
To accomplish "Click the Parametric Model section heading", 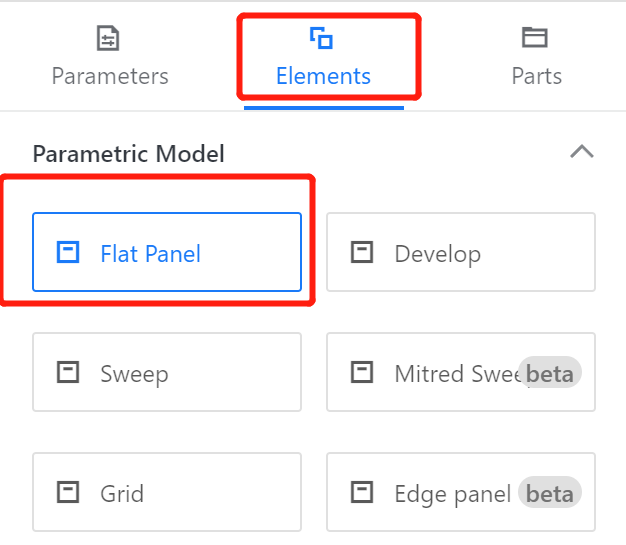I will 128,154.
